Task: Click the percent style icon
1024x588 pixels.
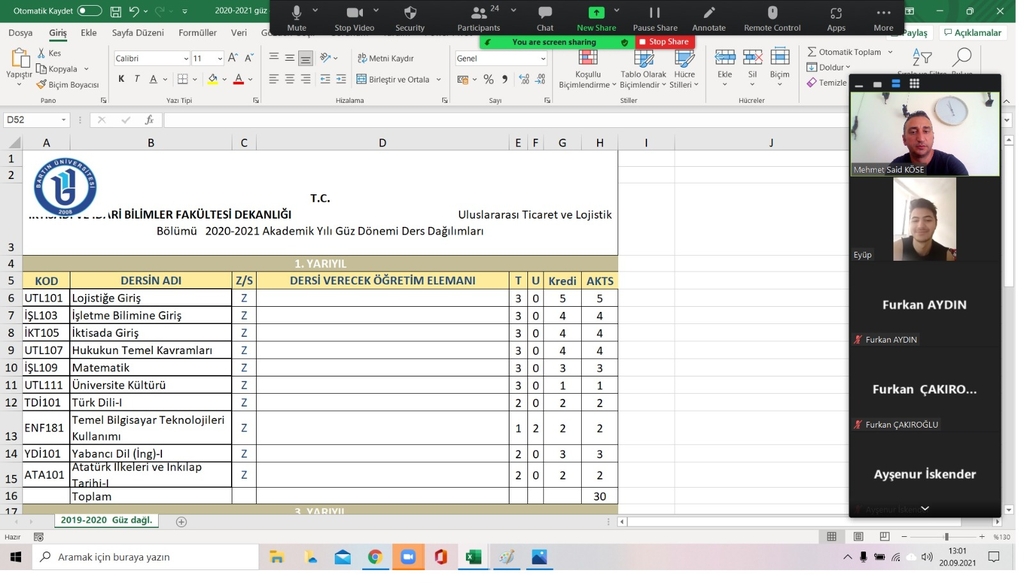Action: (488, 80)
